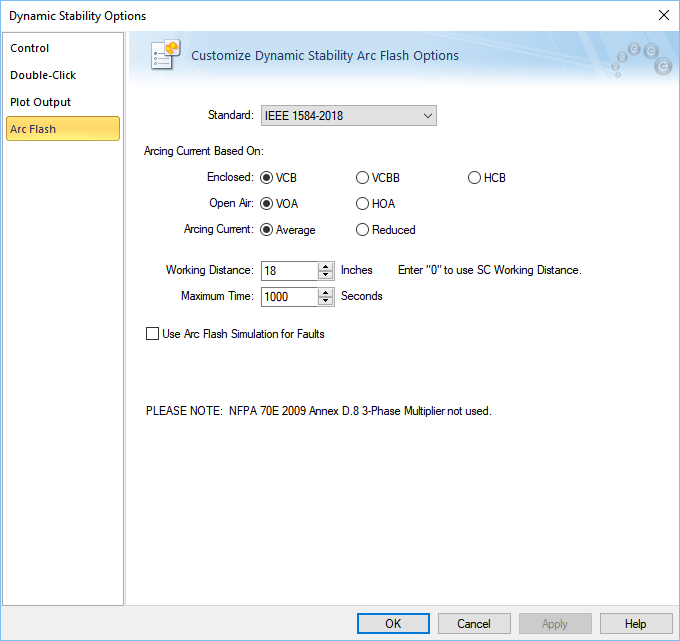
Task: Open Help for this dialog
Action: tap(636, 623)
